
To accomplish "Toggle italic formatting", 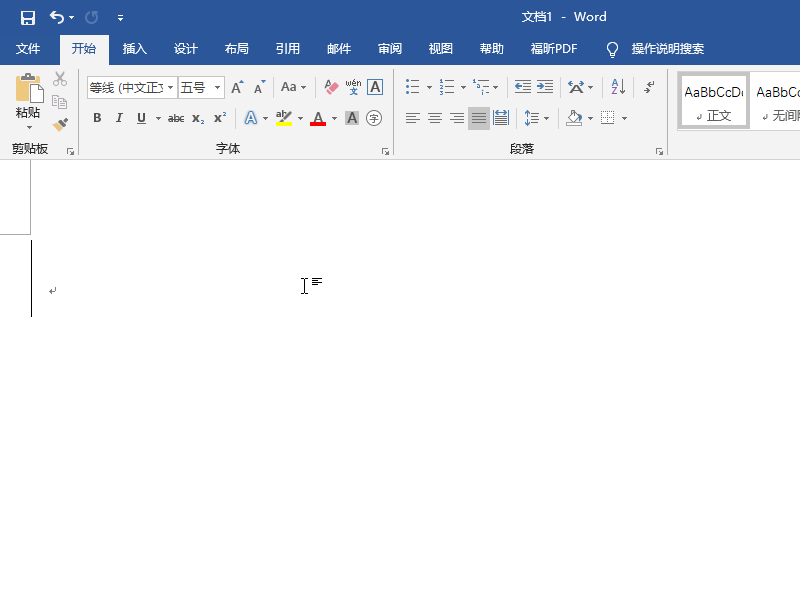I will [x=119, y=118].
